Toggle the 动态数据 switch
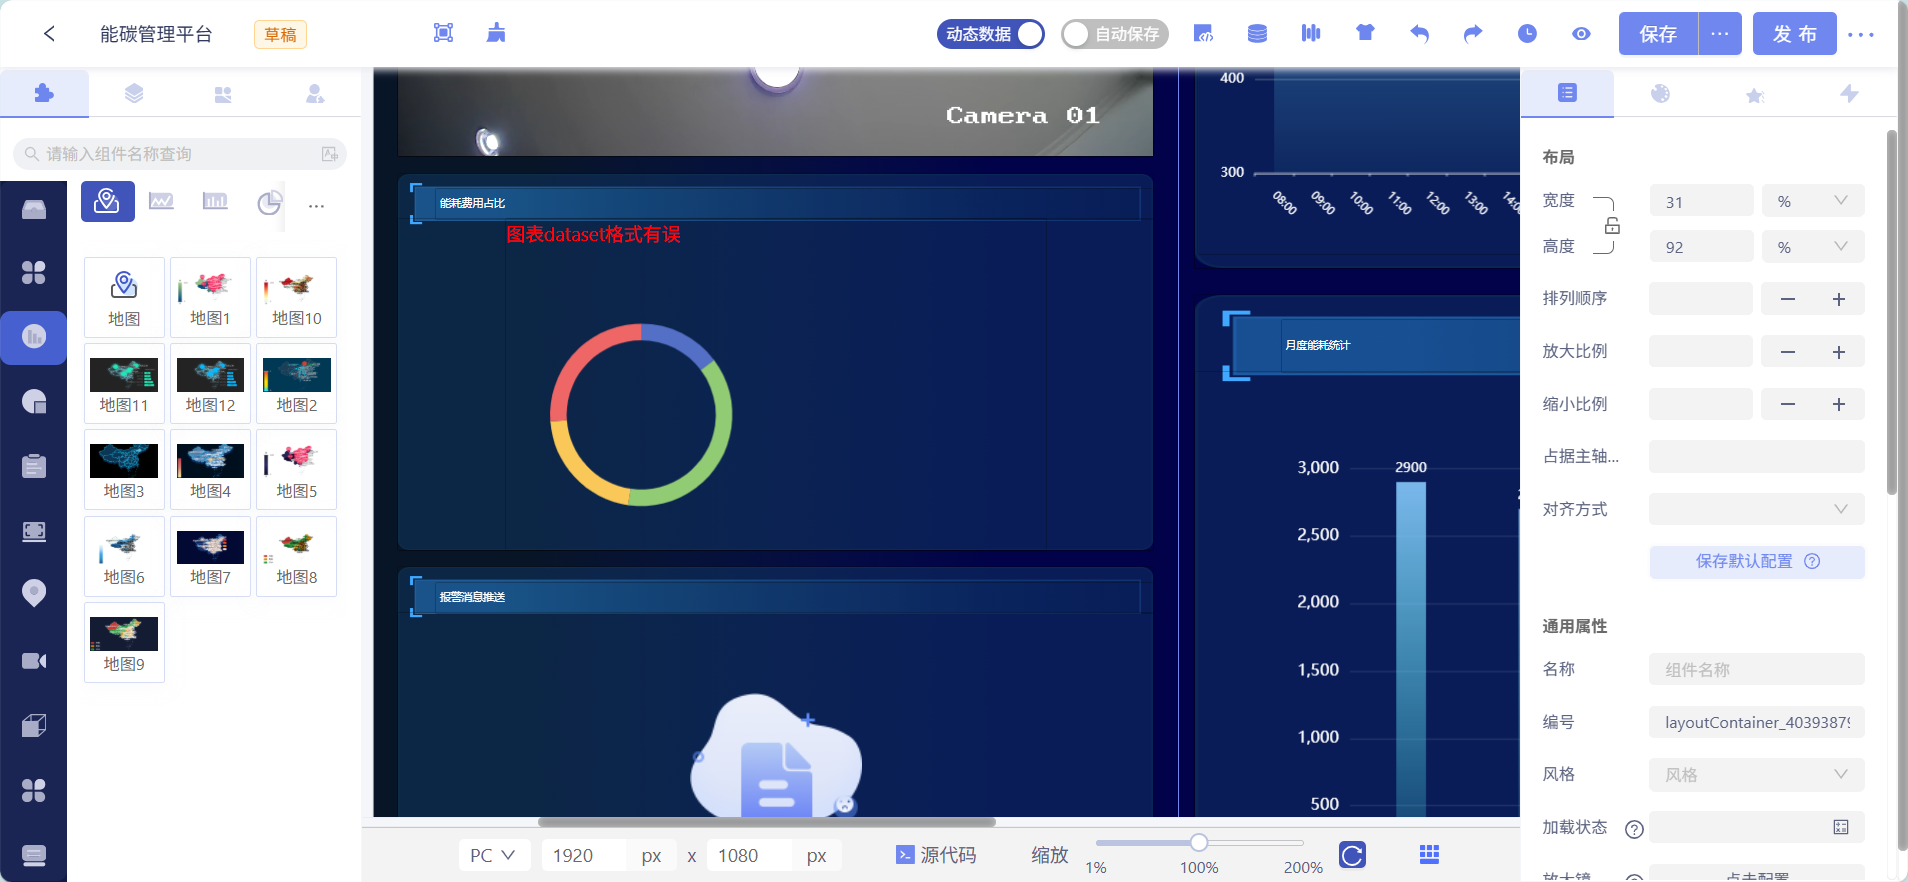The width and height of the screenshot is (1908, 882). [x=991, y=34]
